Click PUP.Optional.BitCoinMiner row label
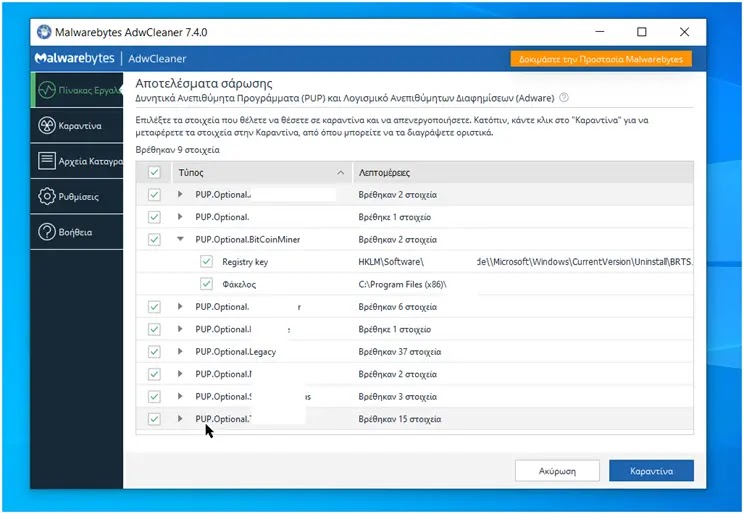This screenshot has width=744, height=514. [x=248, y=239]
